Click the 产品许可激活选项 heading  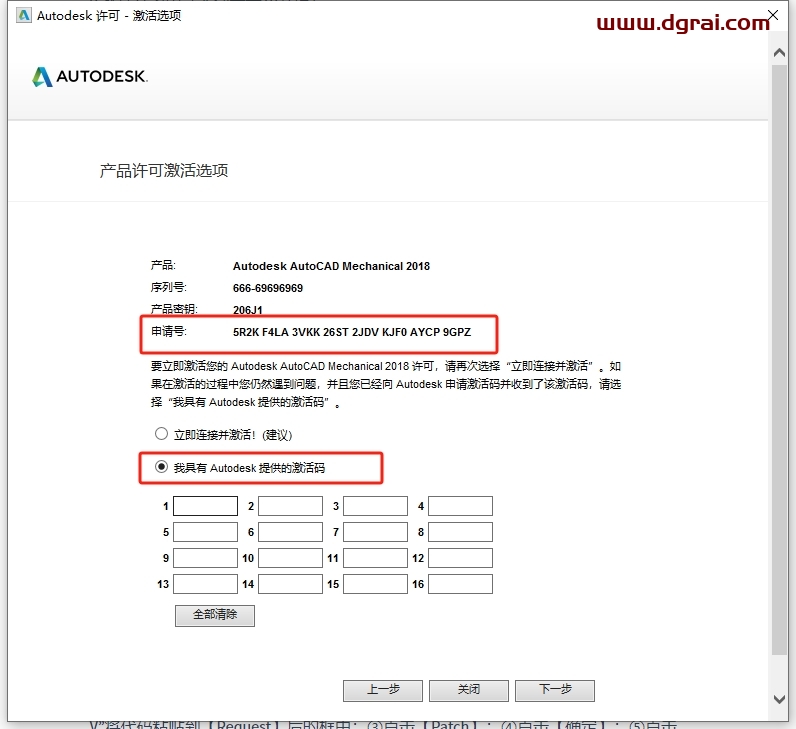click(x=163, y=171)
